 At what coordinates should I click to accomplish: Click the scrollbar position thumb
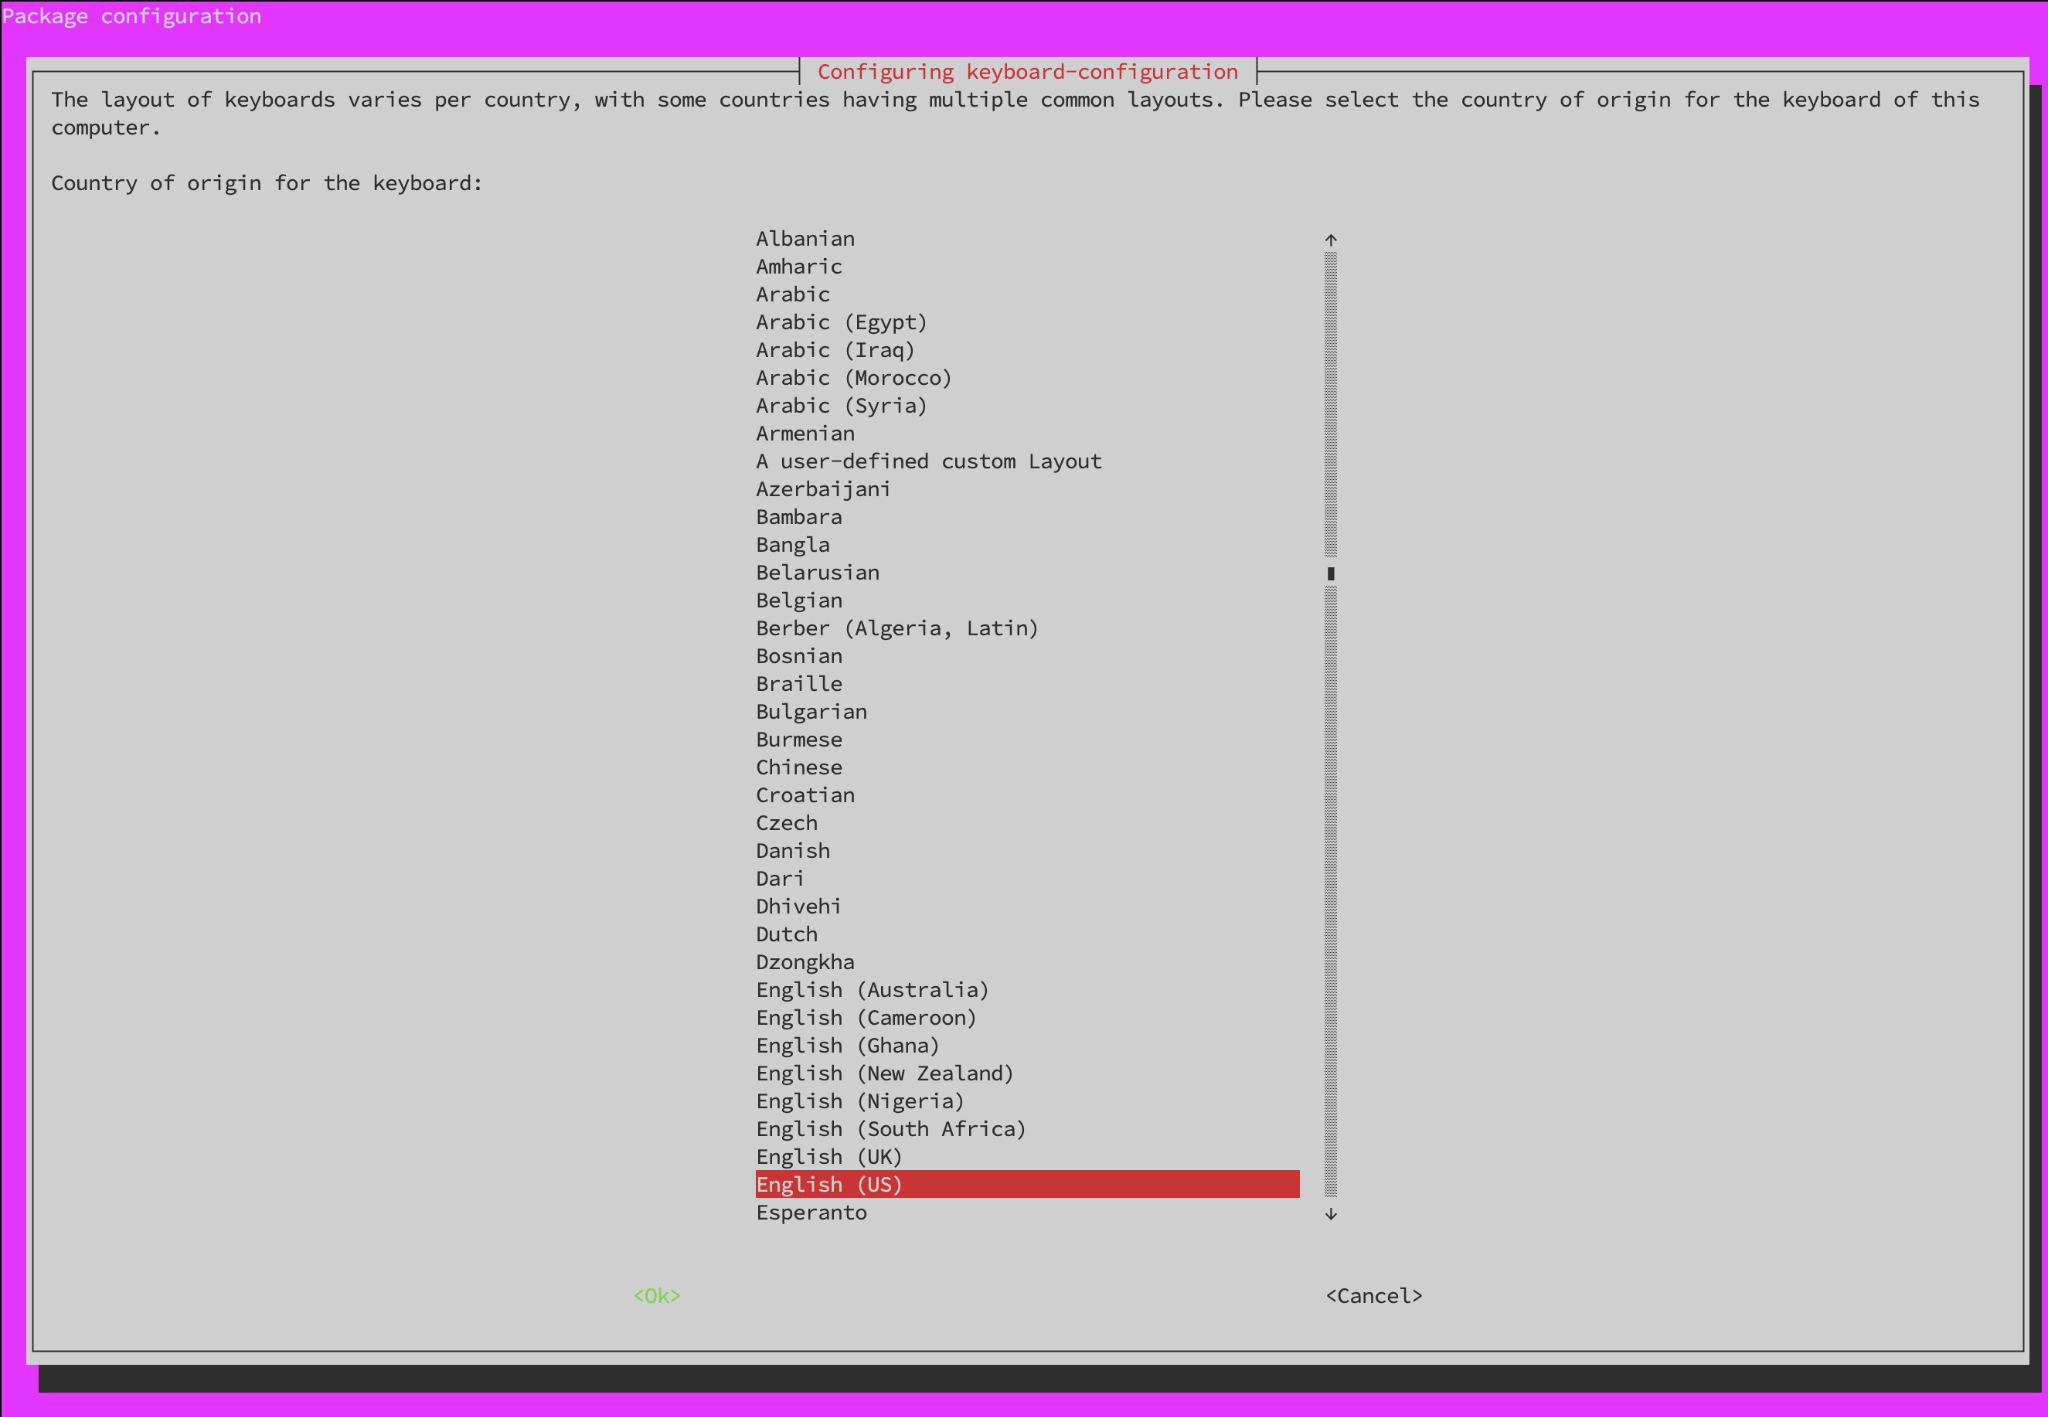coord(1330,573)
